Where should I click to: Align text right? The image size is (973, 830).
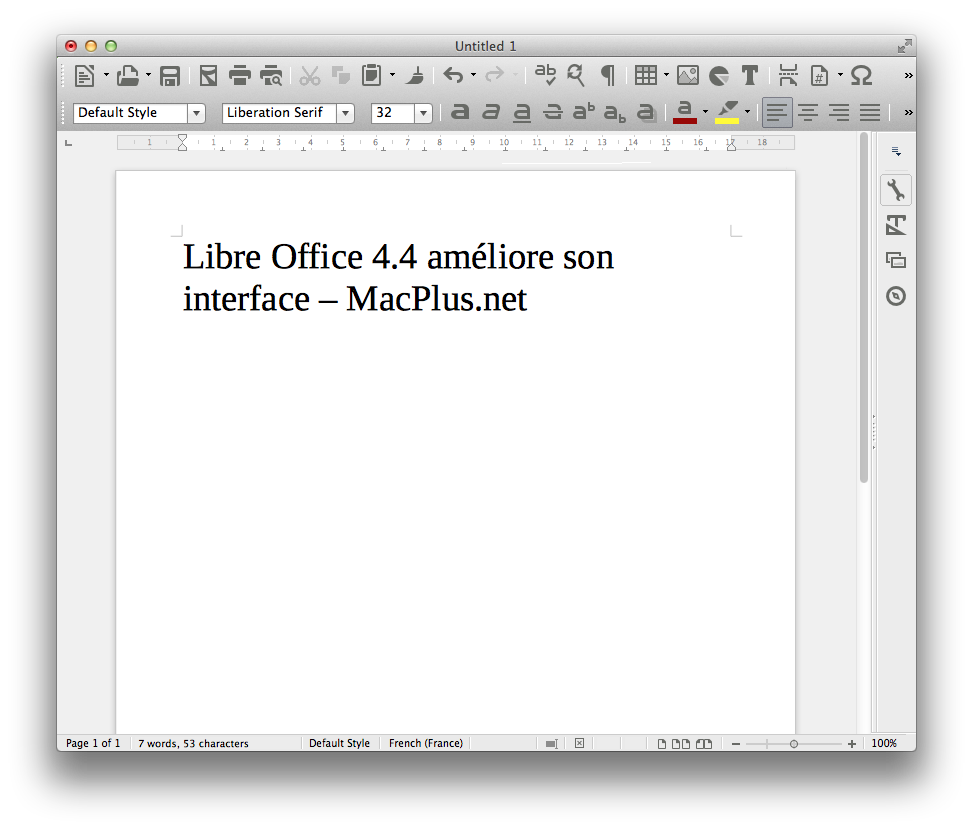[839, 112]
